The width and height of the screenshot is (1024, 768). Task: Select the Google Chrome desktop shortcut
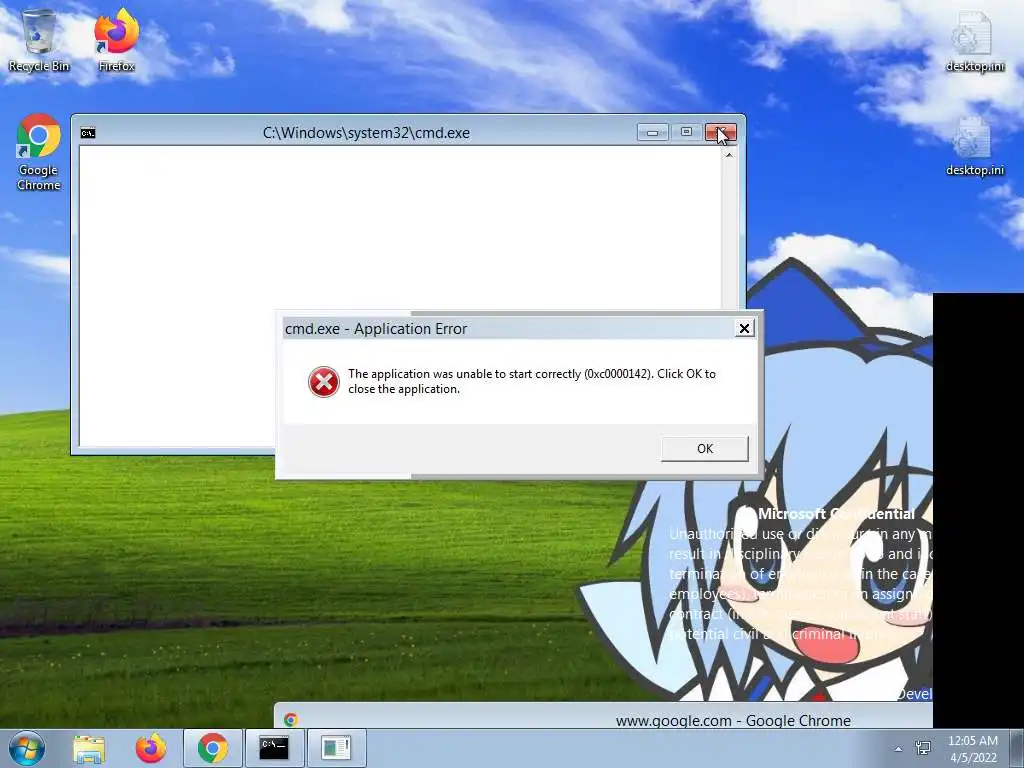tap(39, 153)
